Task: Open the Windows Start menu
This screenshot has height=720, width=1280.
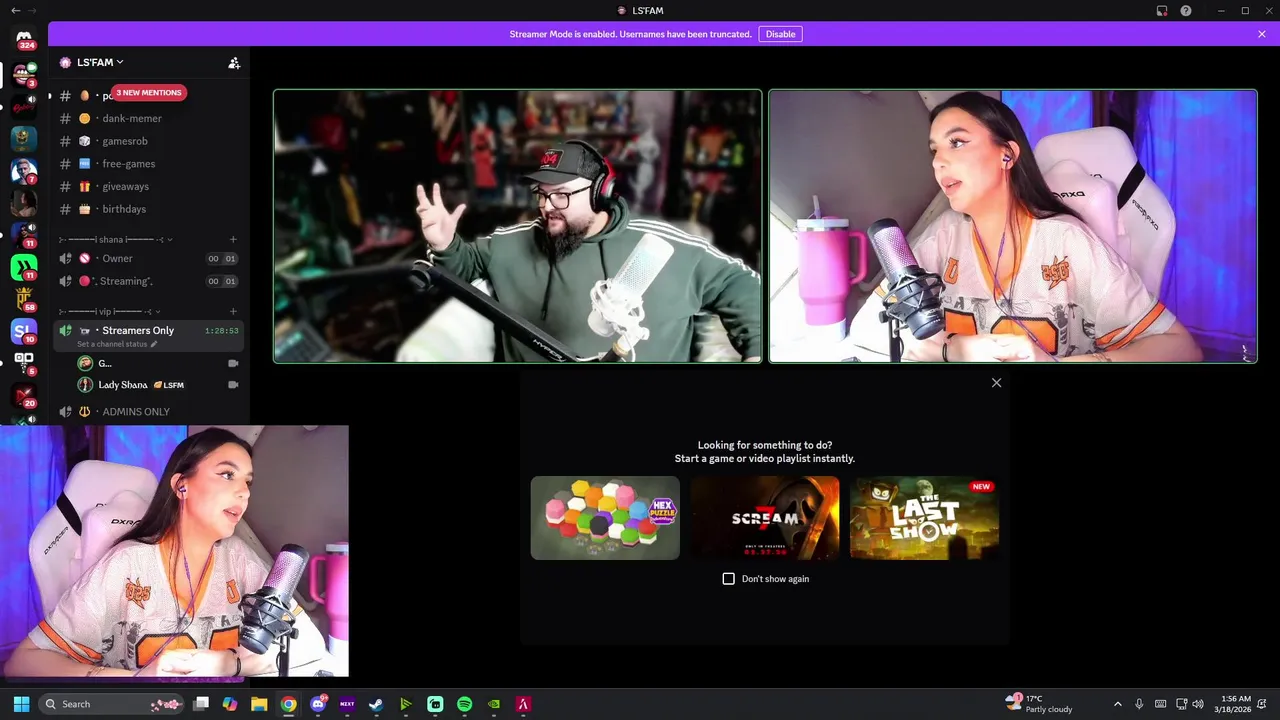Action: pos(21,704)
